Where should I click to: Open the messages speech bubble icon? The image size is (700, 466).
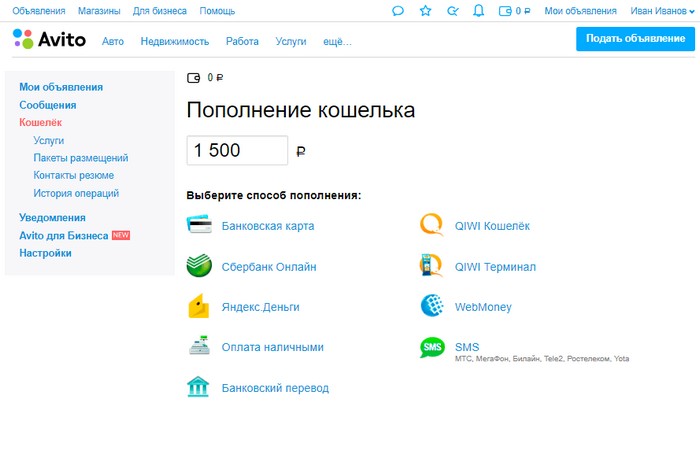pos(398,11)
